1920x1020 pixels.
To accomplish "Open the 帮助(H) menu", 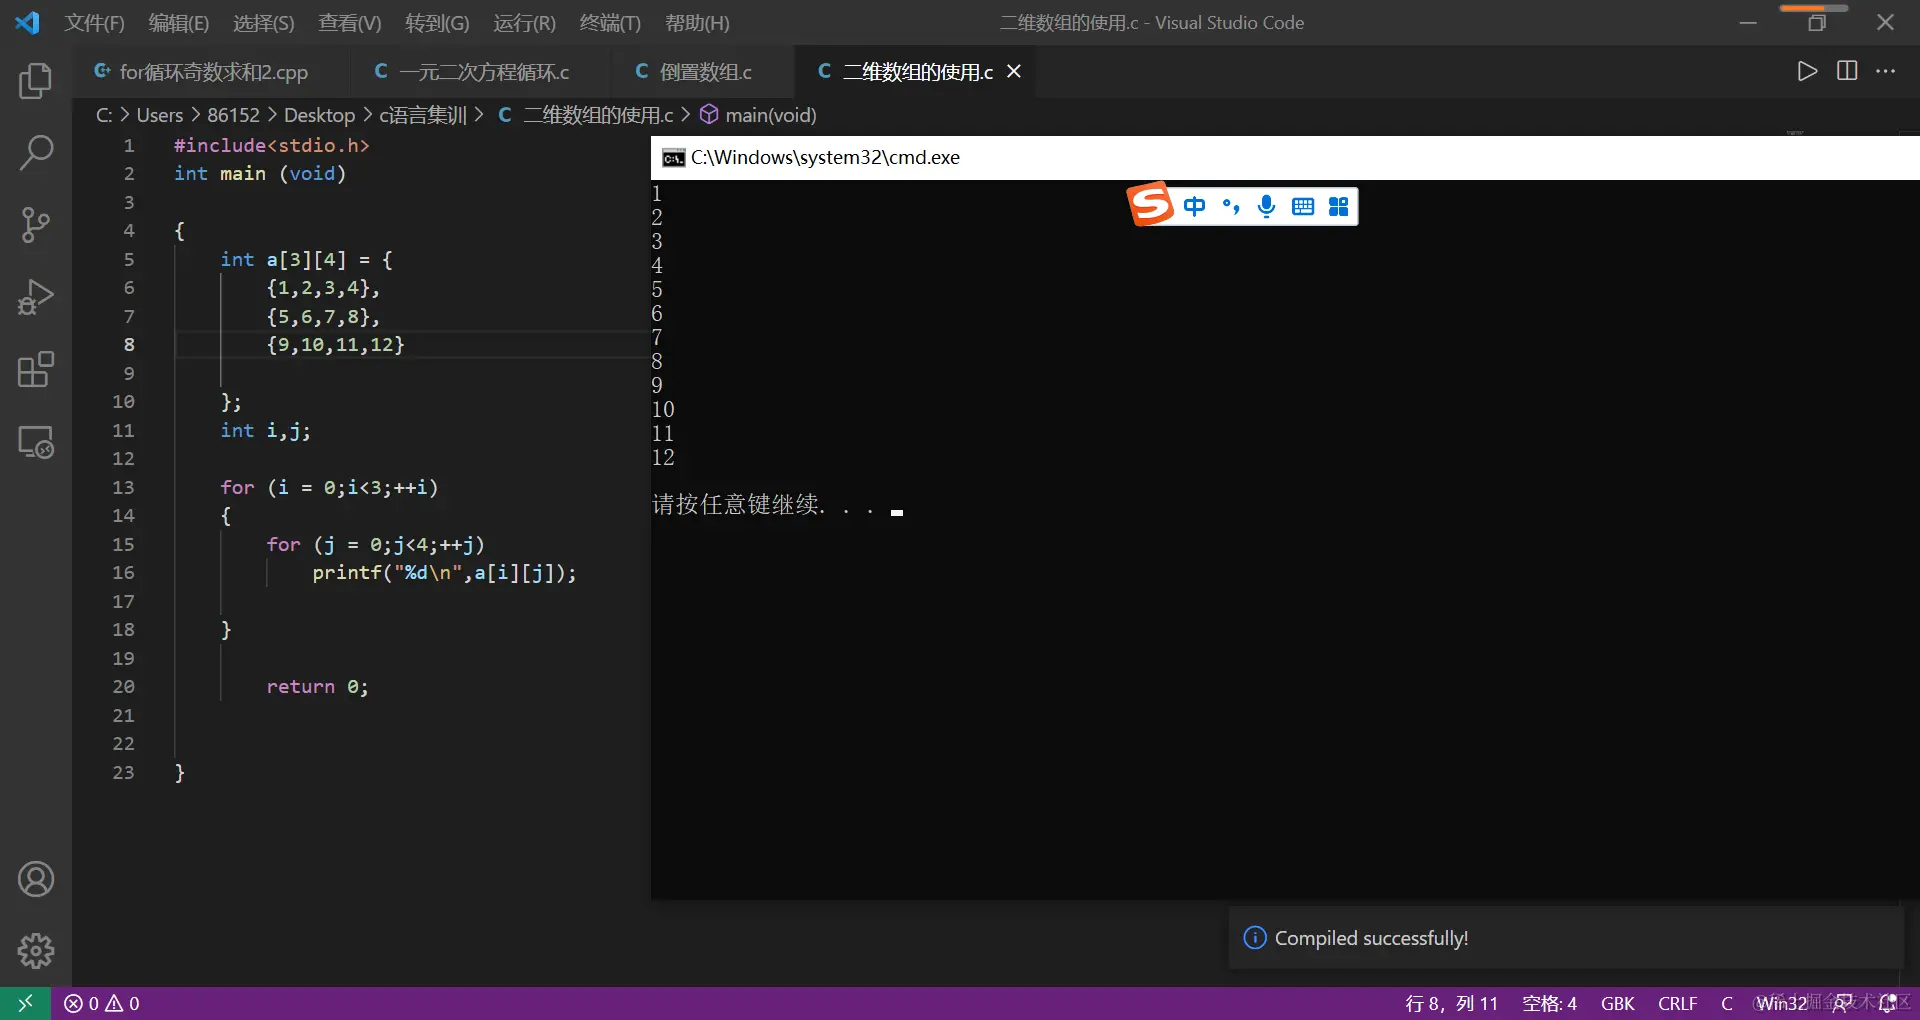I will [697, 23].
